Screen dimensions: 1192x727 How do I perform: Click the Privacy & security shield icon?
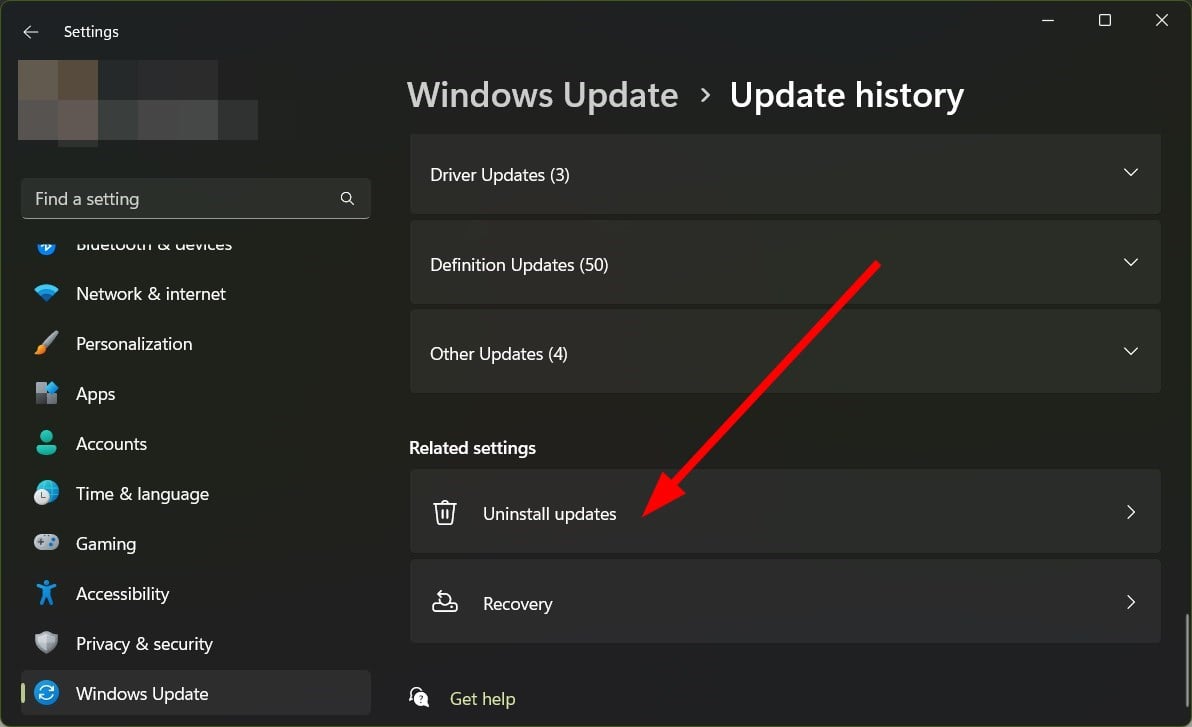click(x=46, y=643)
